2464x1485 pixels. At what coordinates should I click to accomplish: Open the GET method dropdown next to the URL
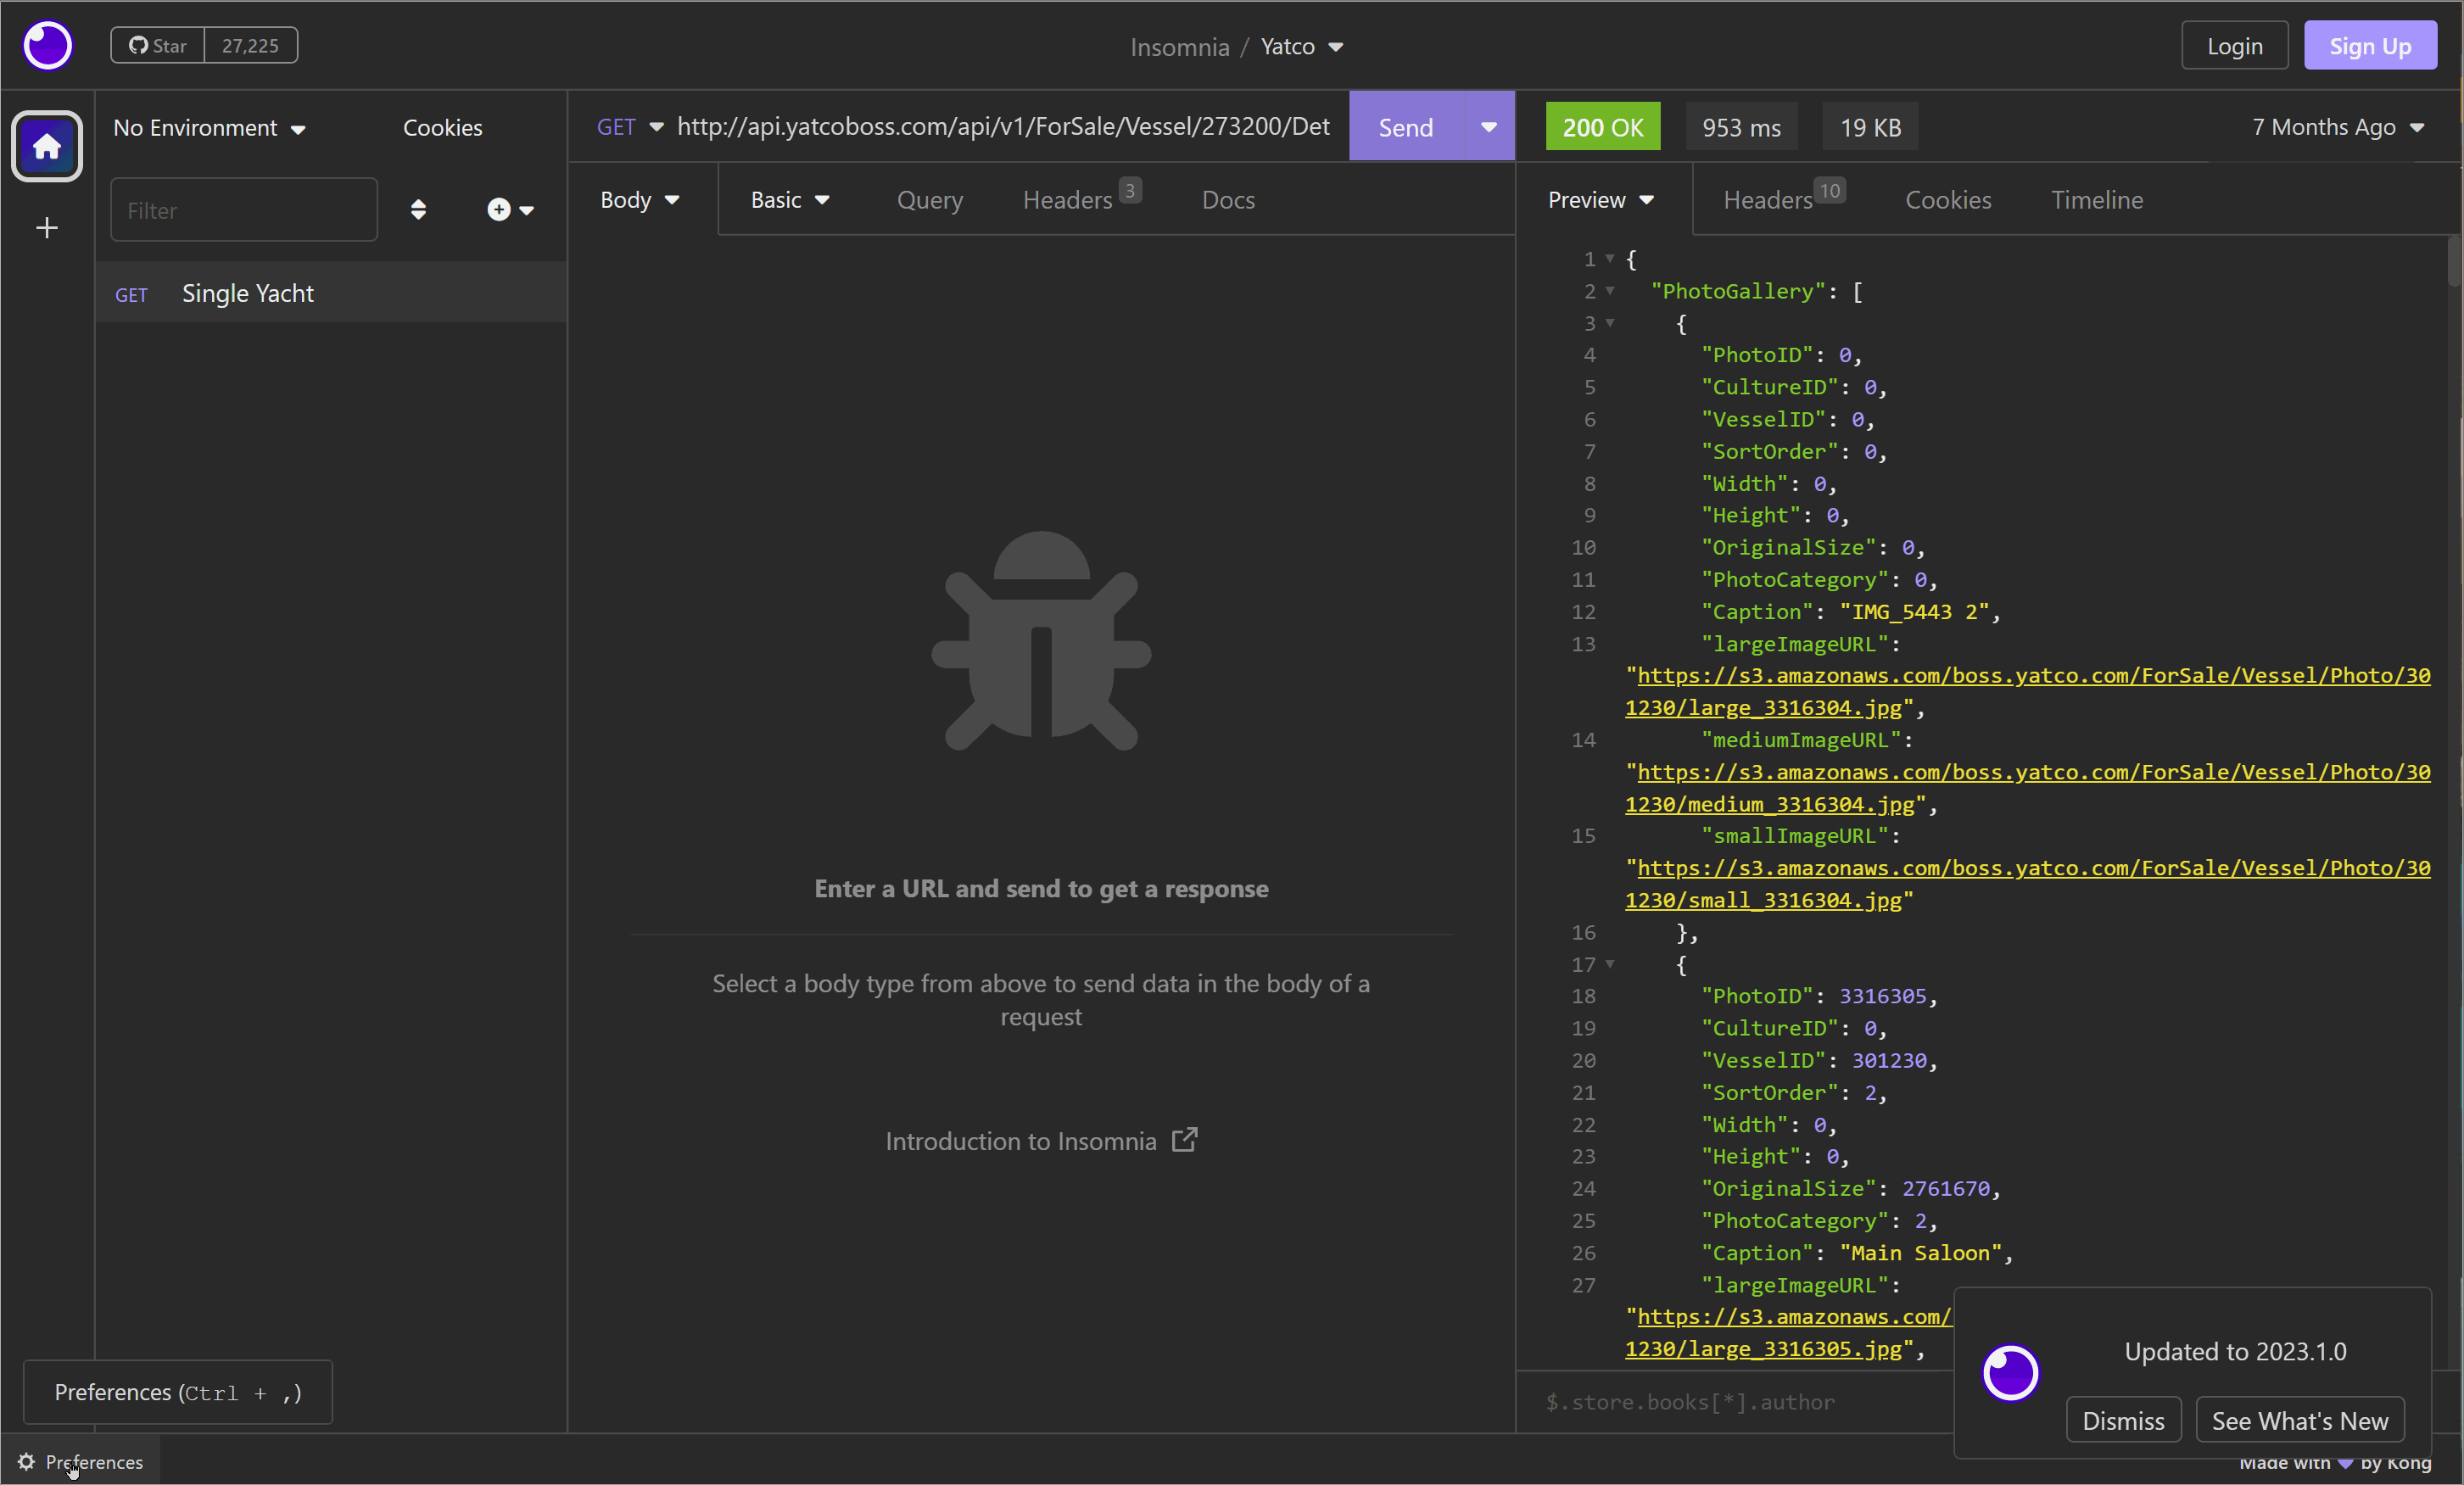[x=629, y=126]
